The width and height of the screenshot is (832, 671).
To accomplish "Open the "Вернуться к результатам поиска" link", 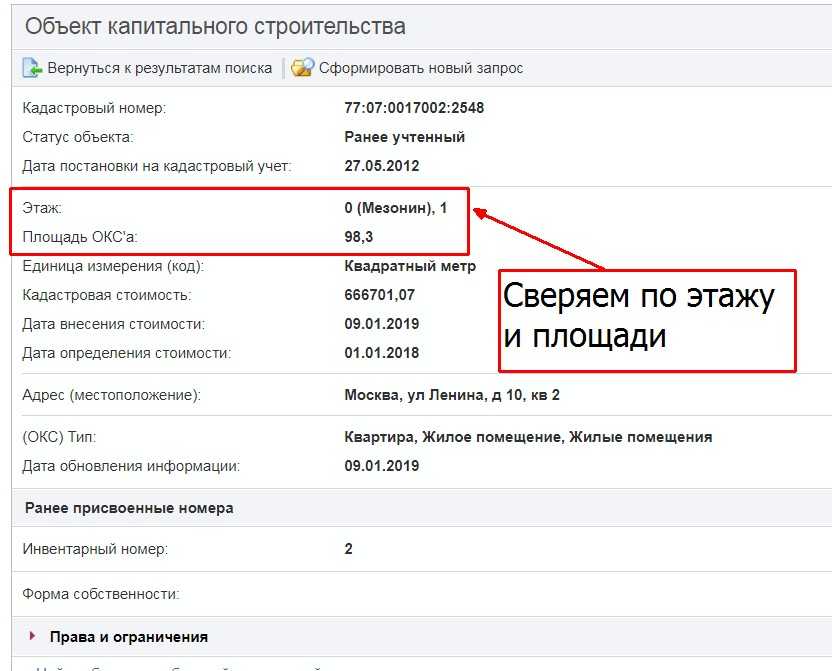I will pyautogui.click(x=159, y=69).
